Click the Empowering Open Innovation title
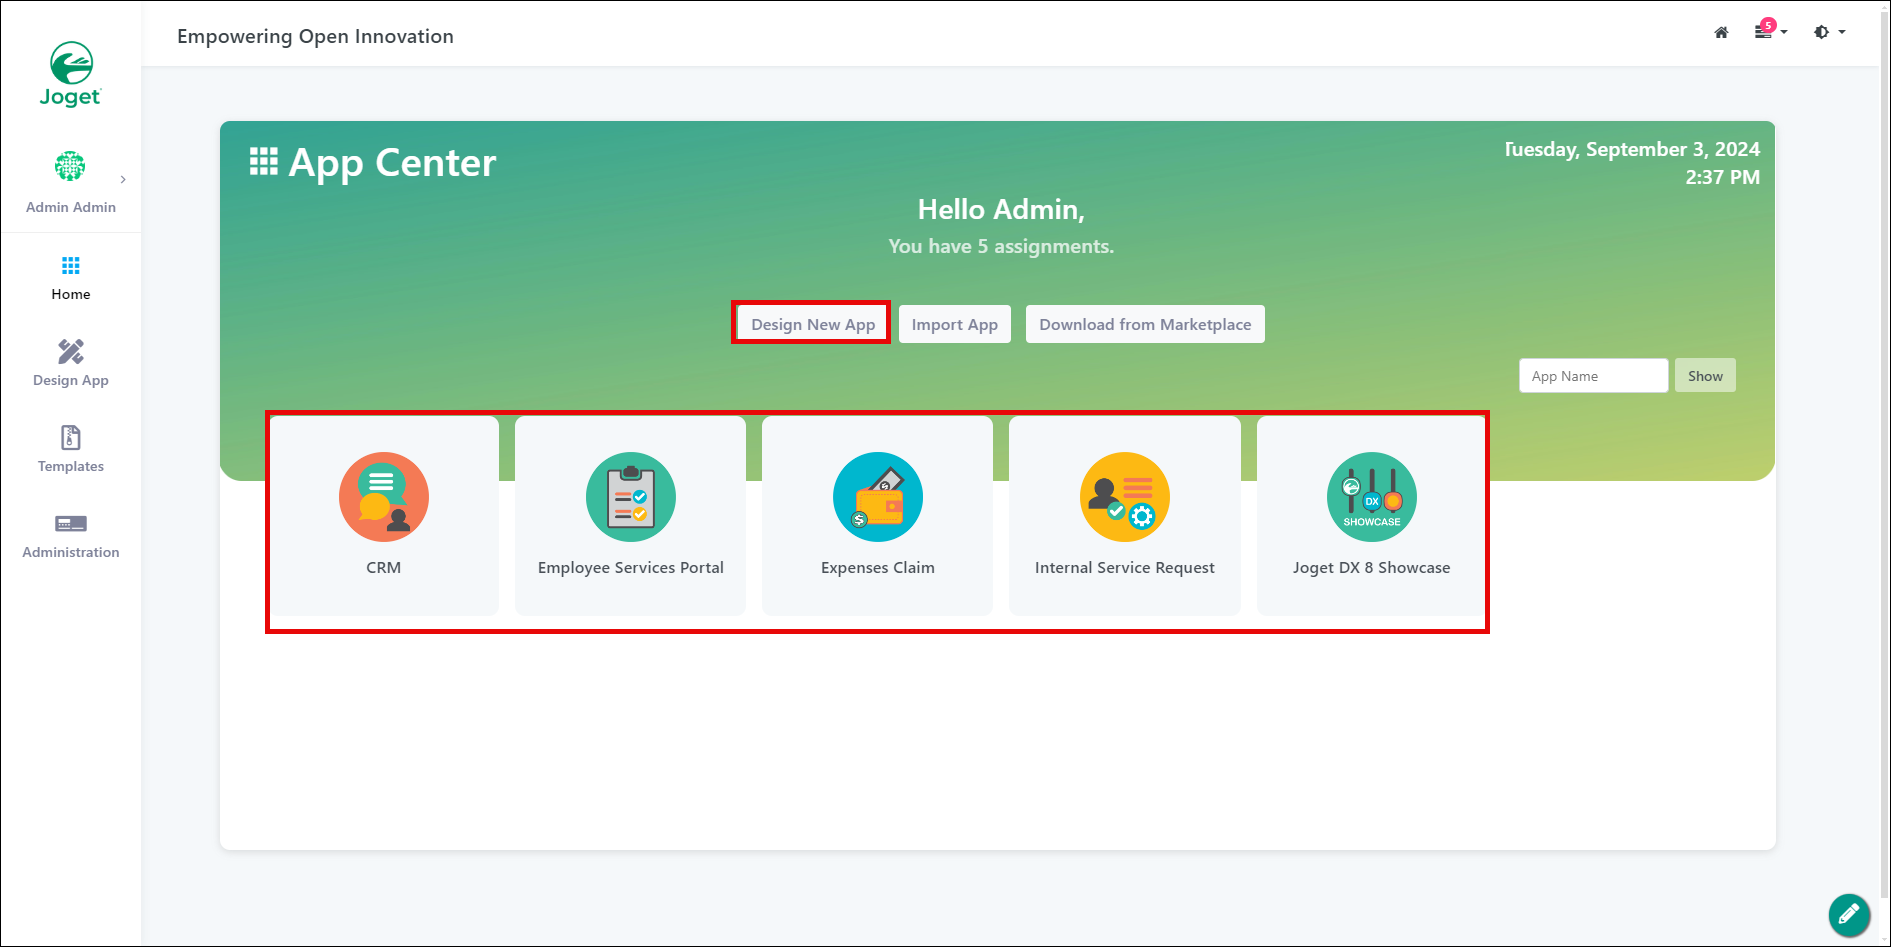This screenshot has width=1891, height=947. pos(315,36)
